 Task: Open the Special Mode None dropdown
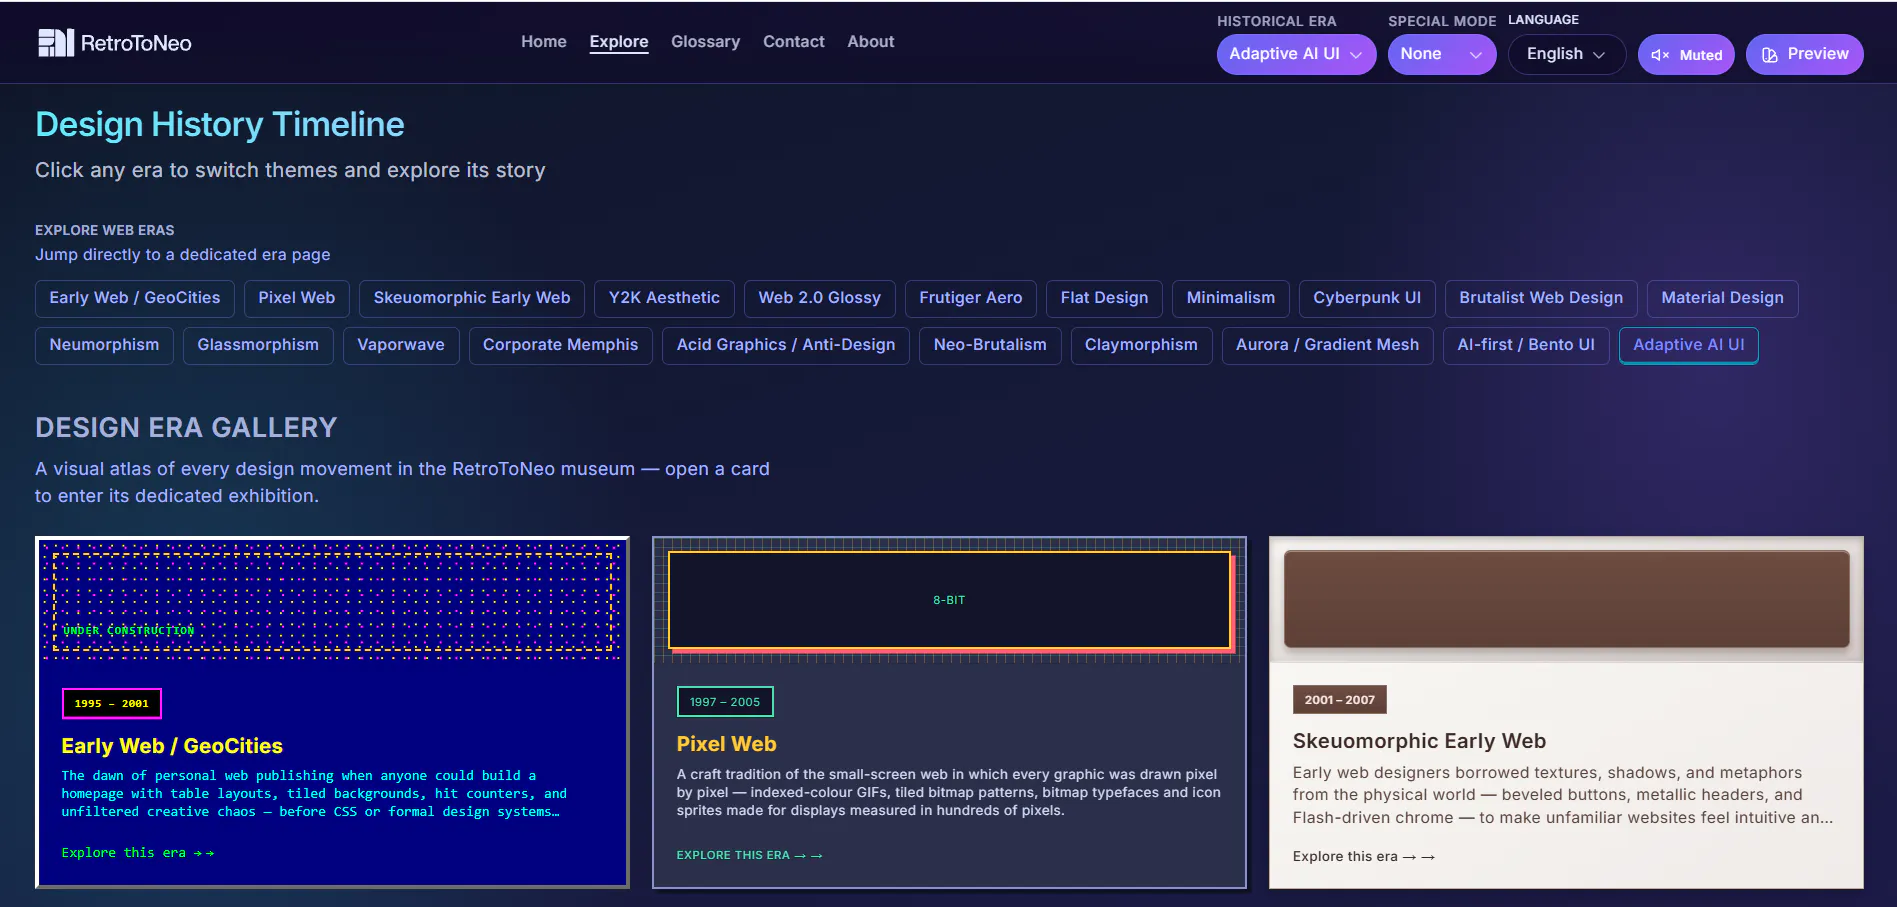(x=1441, y=54)
